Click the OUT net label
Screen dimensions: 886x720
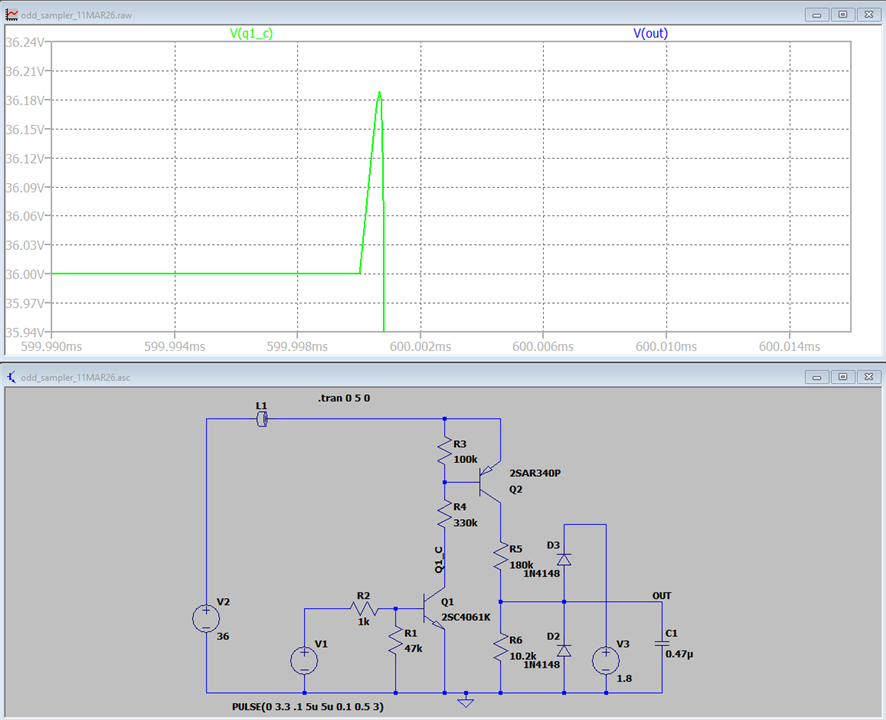click(x=661, y=595)
